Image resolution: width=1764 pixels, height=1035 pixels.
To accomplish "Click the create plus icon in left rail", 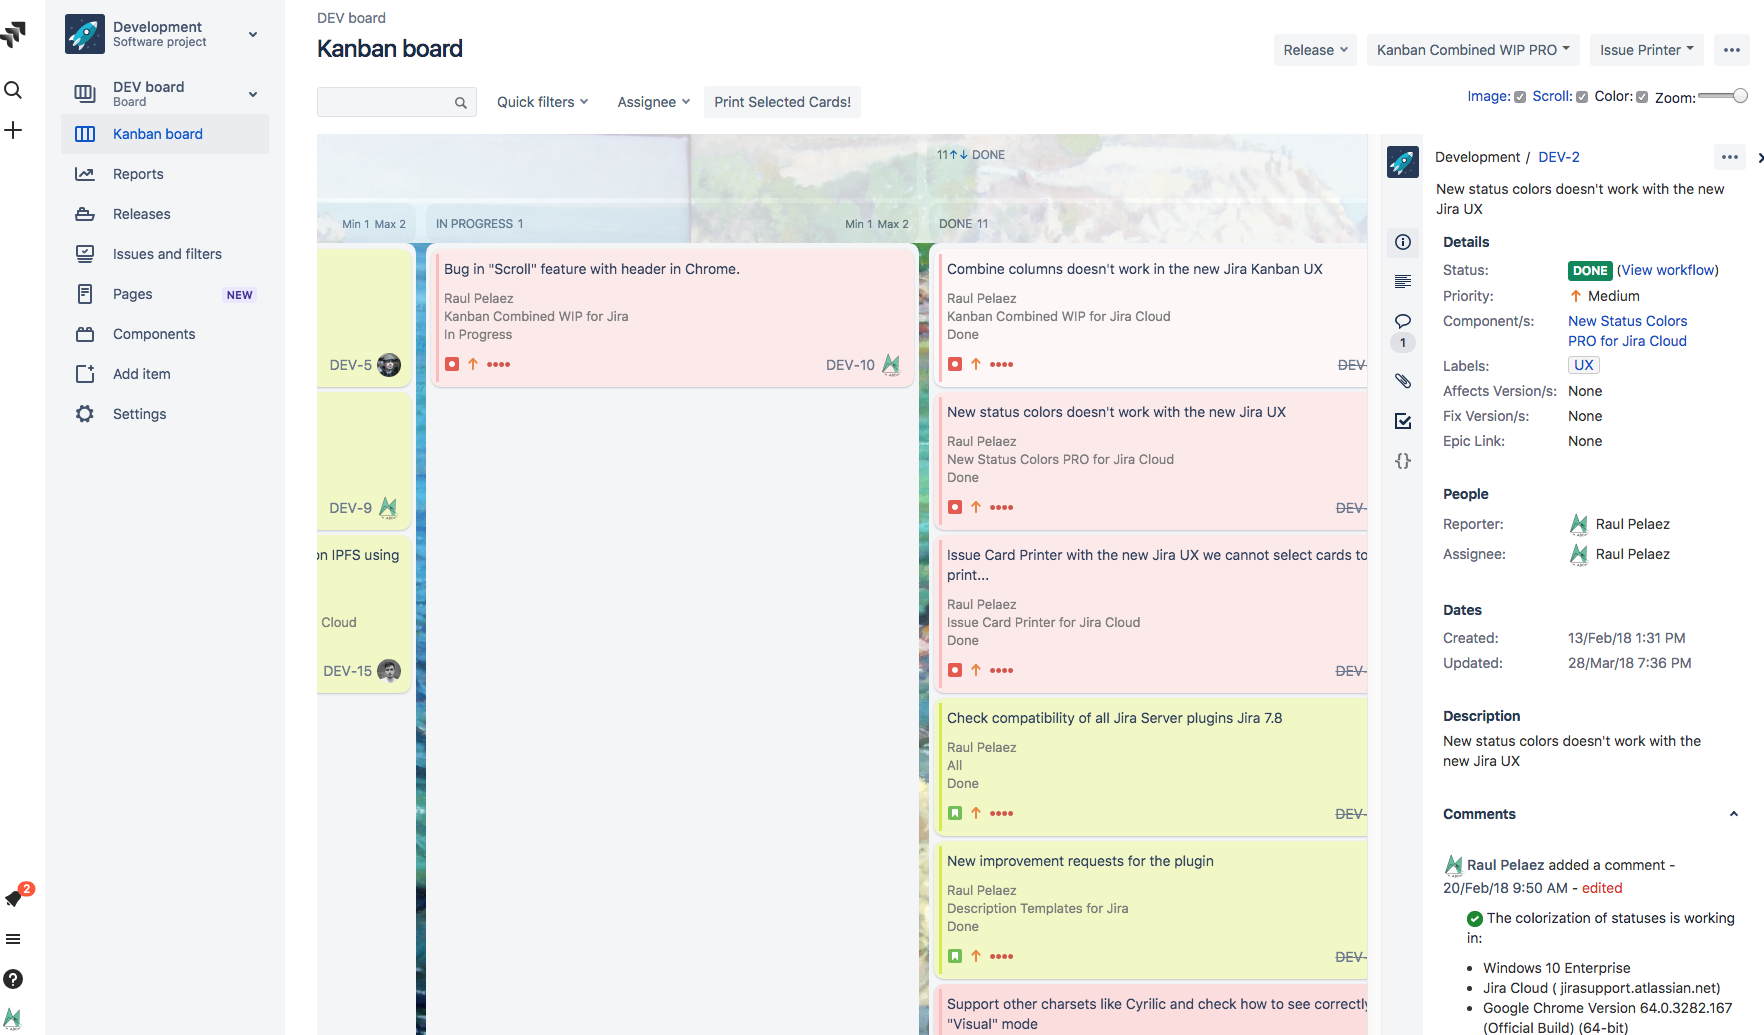I will coord(13,130).
